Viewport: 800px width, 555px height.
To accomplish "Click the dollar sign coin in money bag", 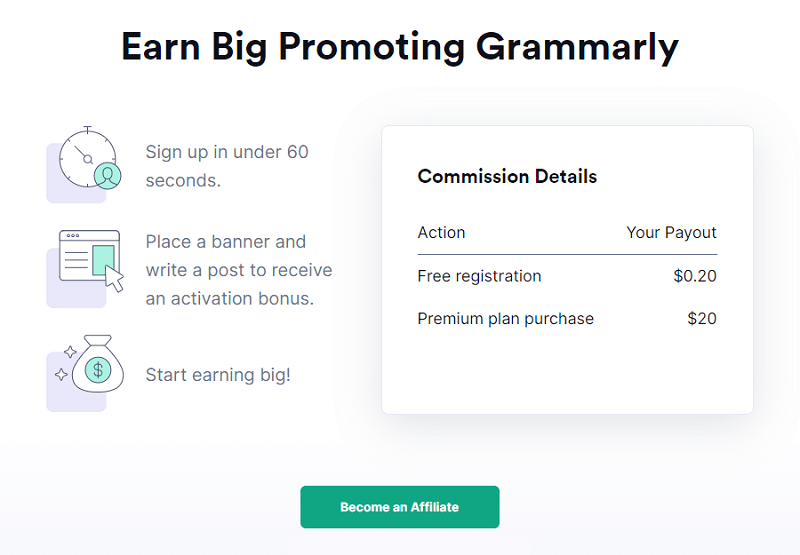I will point(98,370).
